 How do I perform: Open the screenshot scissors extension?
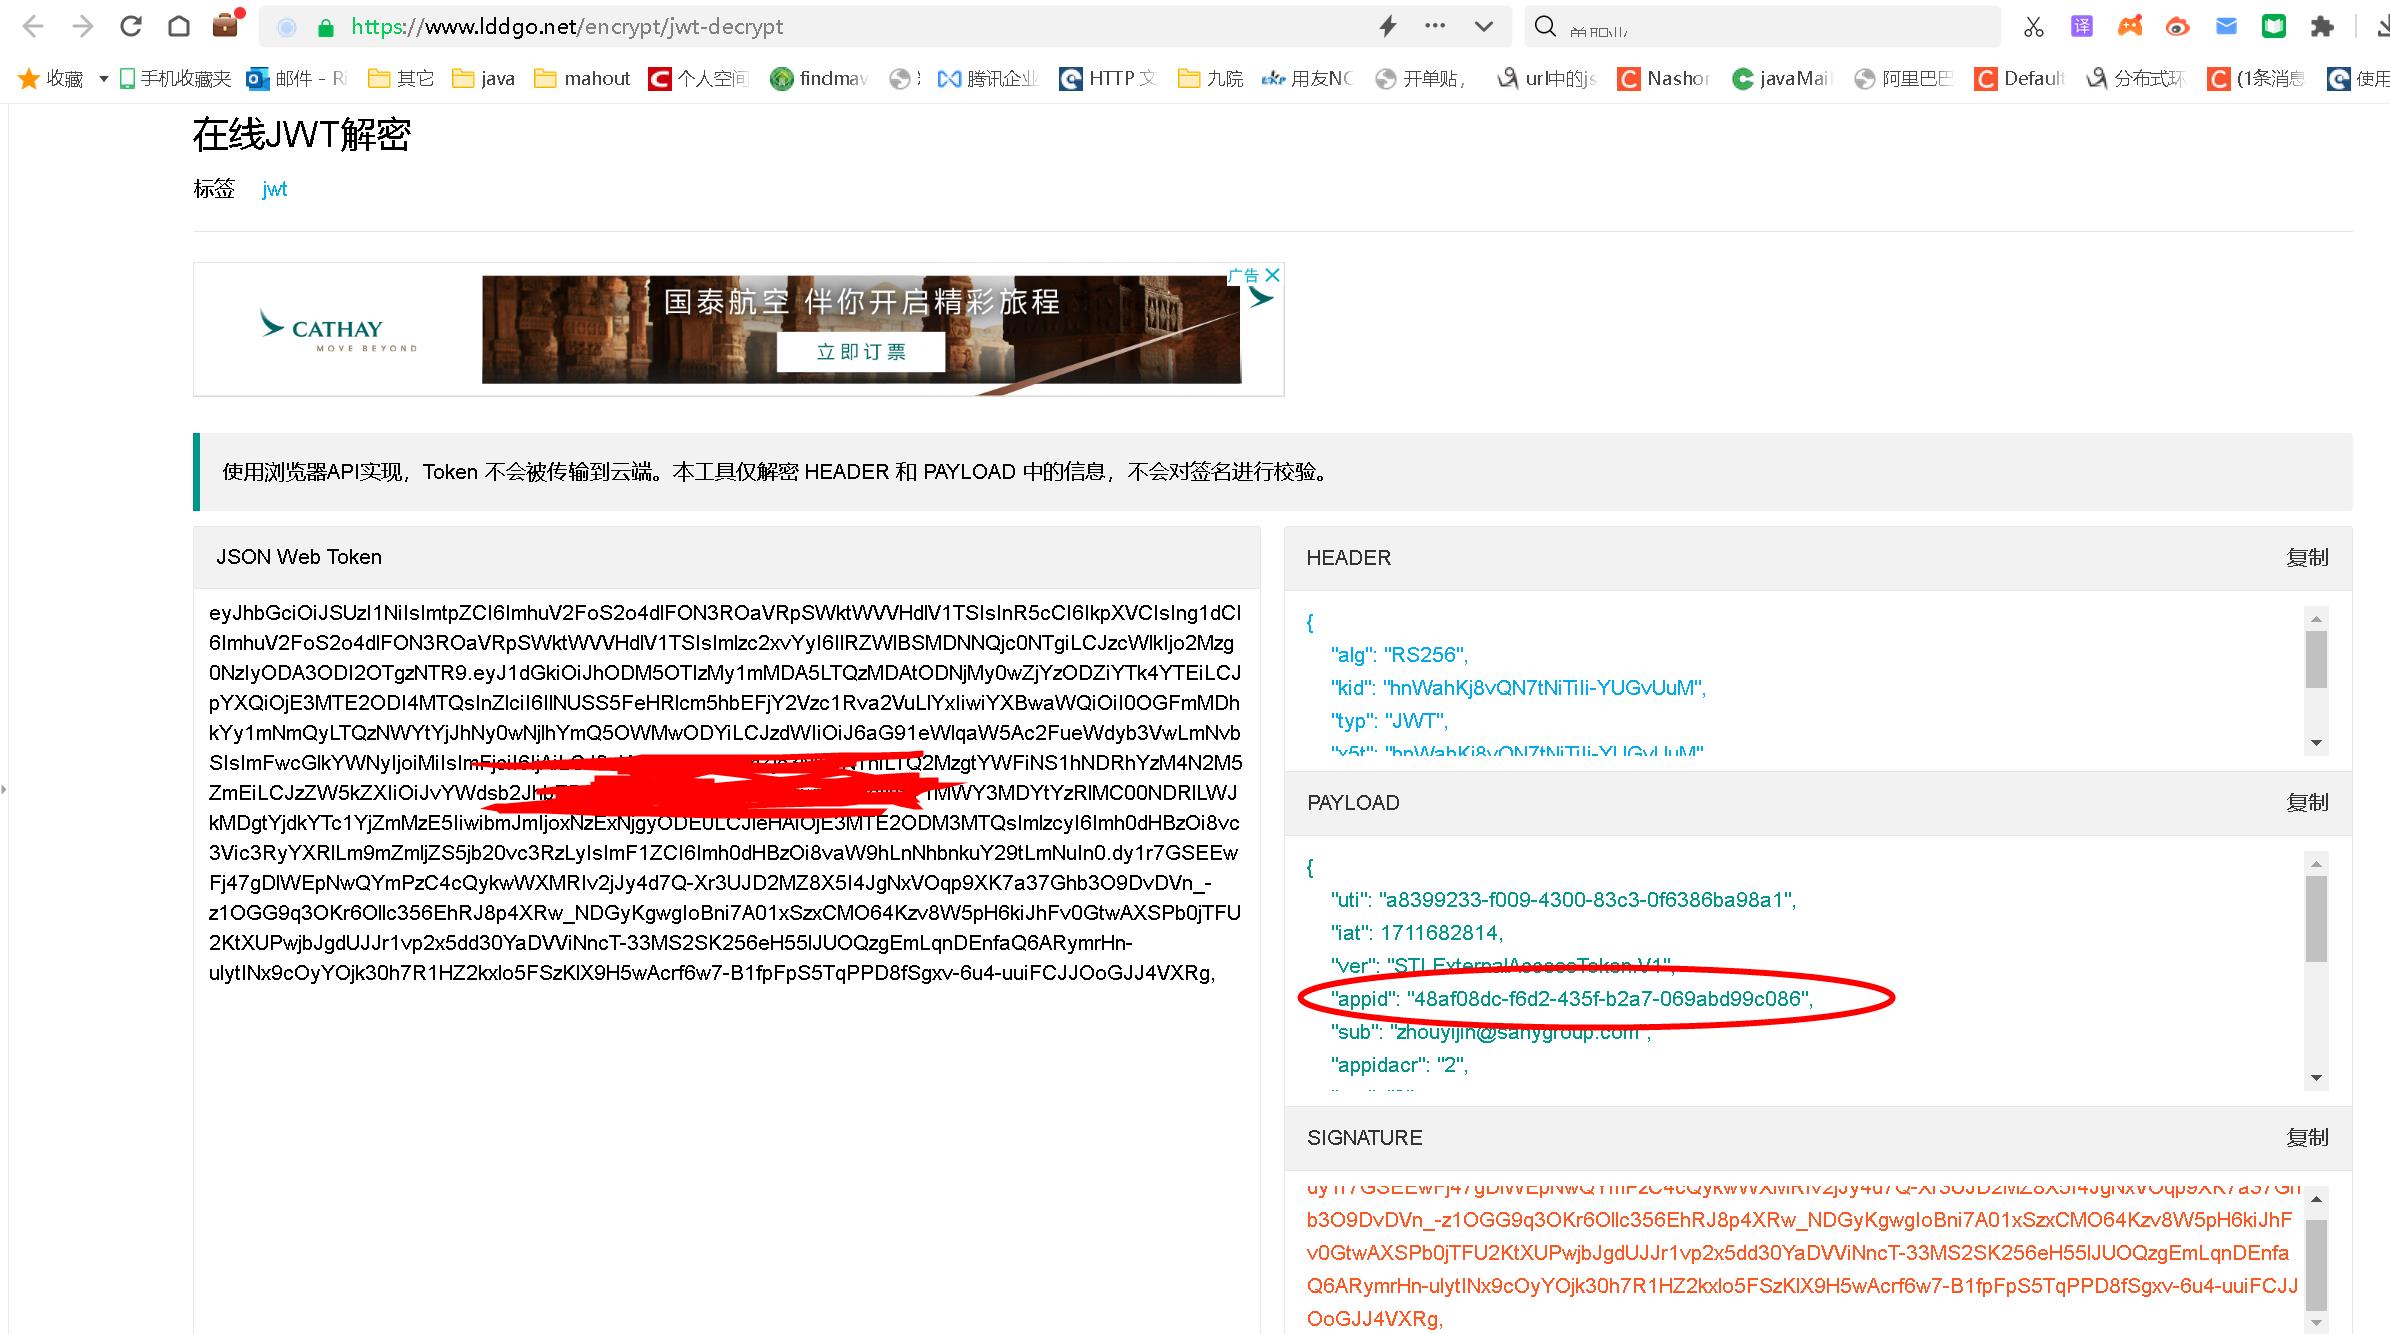2033,27
